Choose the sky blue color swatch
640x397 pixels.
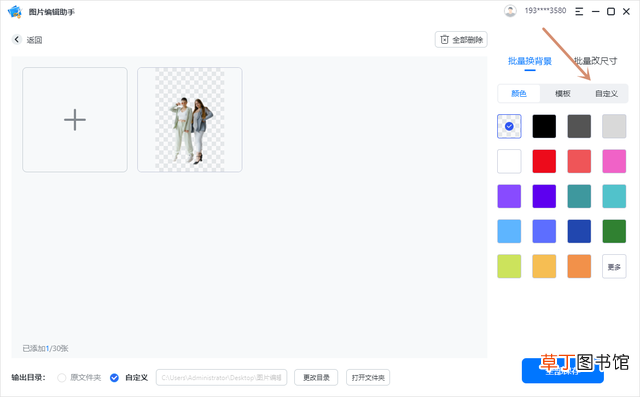point(509,231)
